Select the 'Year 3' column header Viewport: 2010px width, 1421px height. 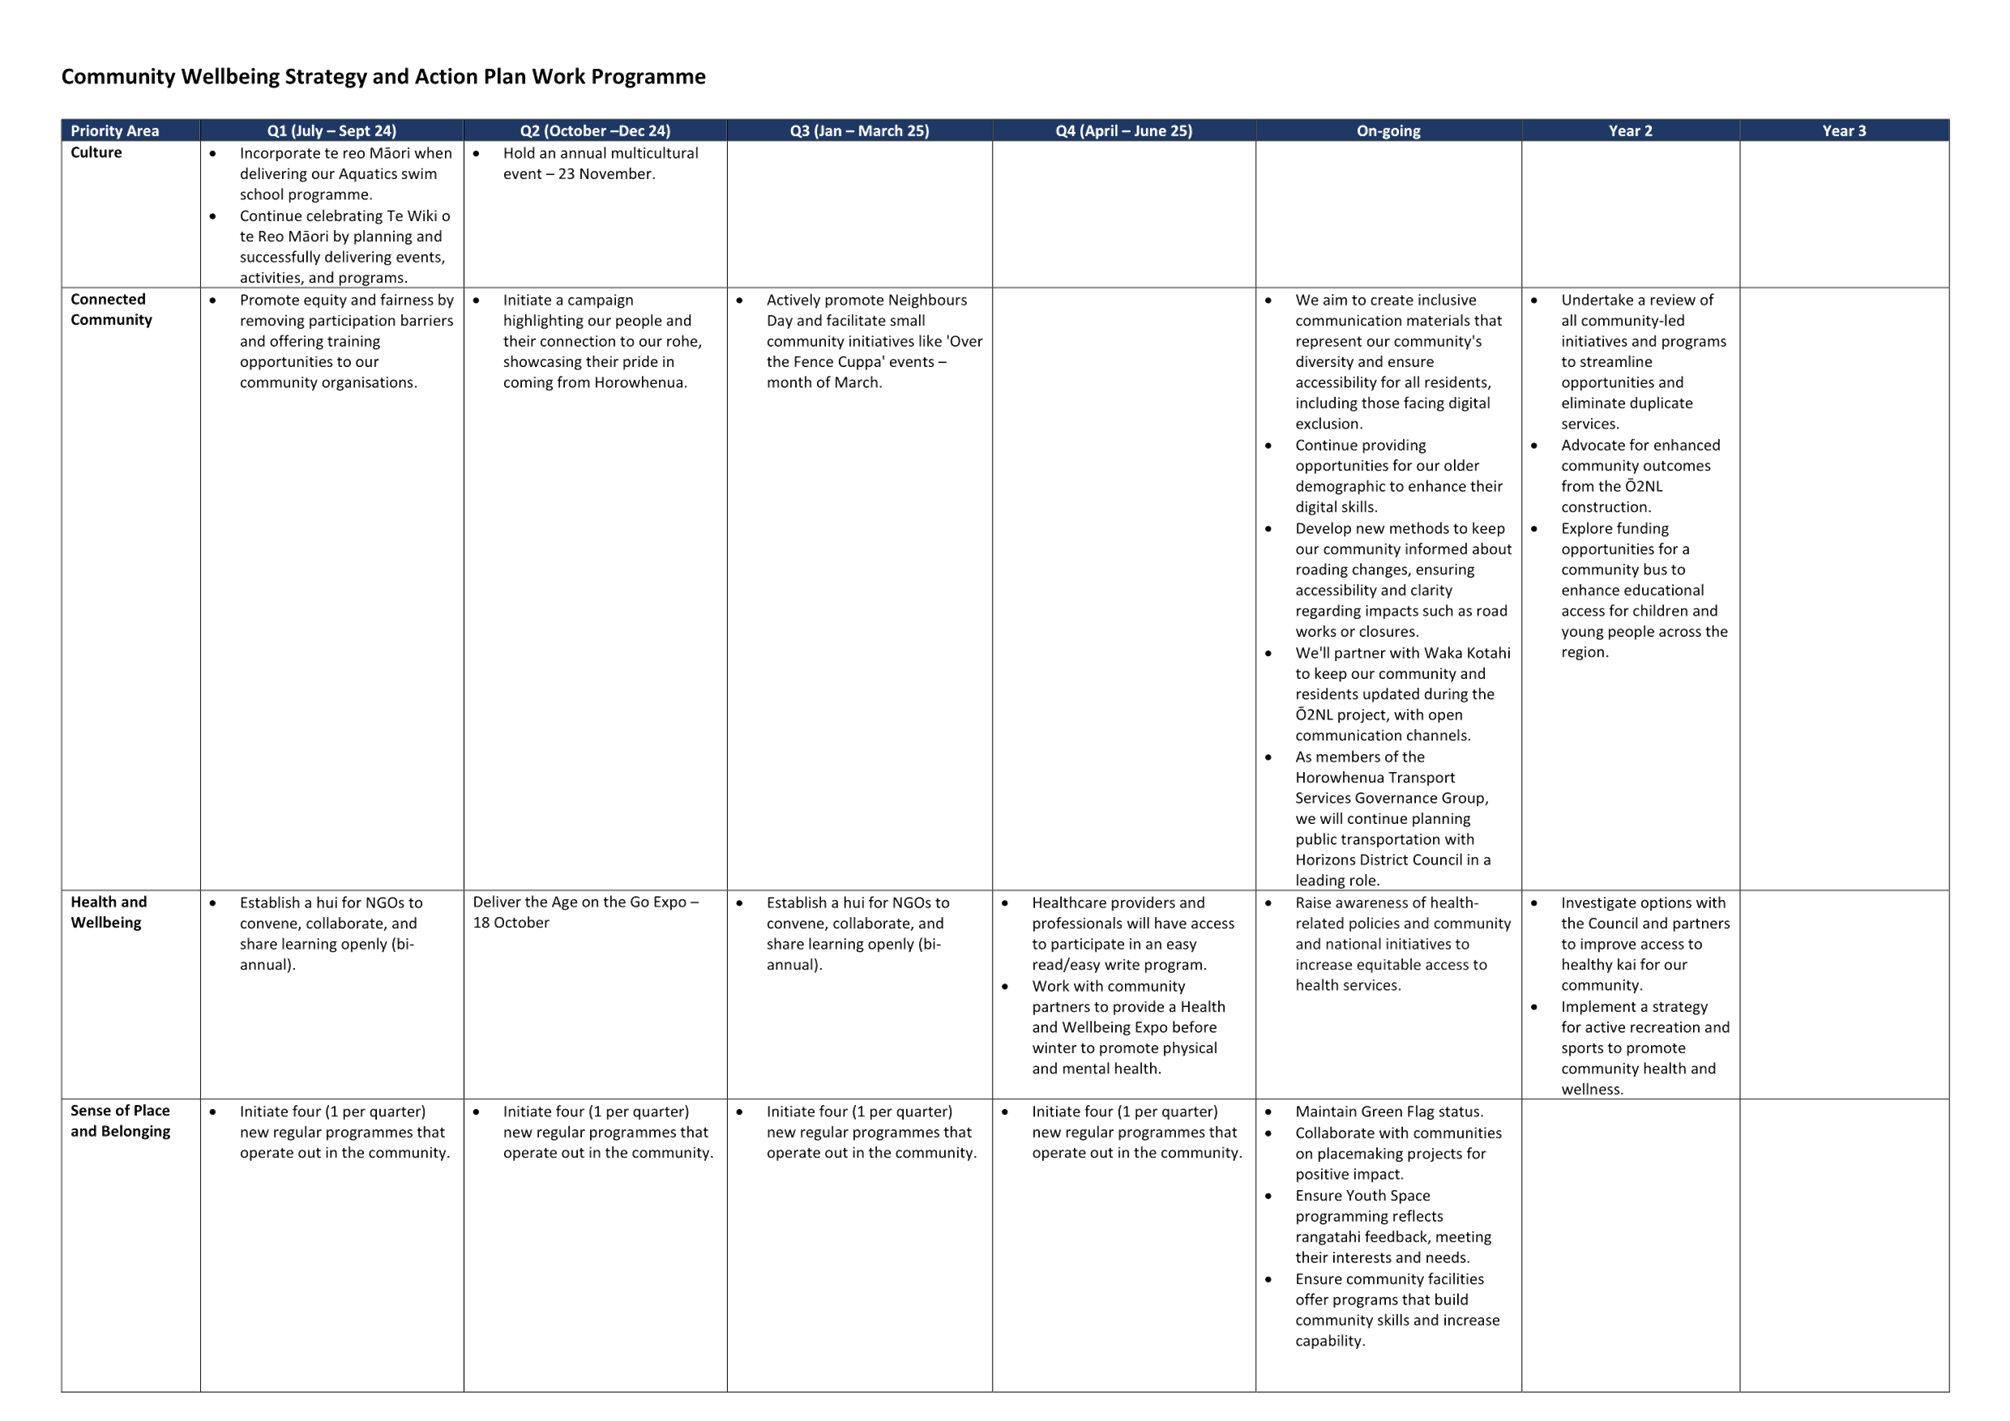[x=1844, y=130]
